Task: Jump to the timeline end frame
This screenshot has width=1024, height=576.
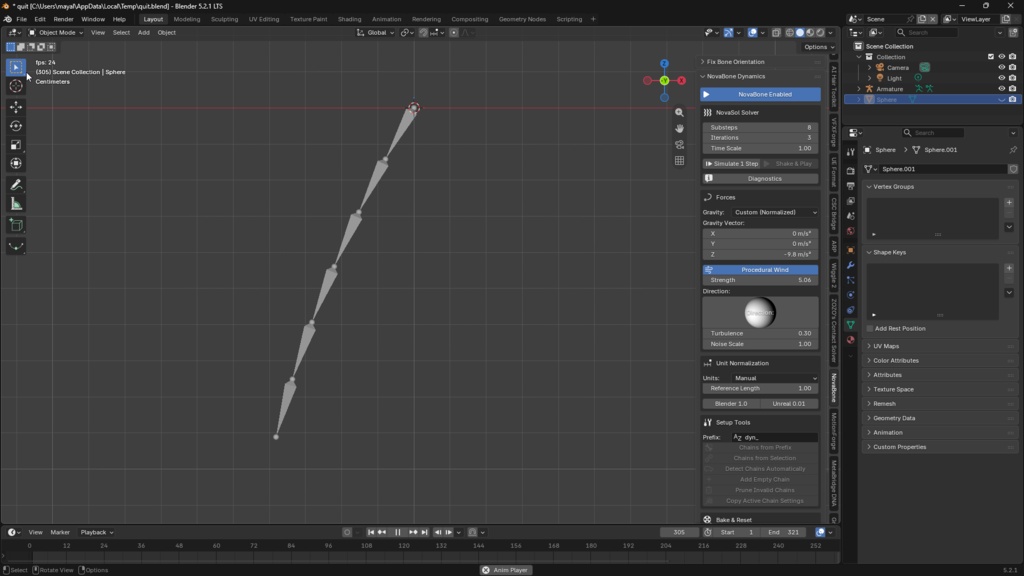Action: [424, 532]
